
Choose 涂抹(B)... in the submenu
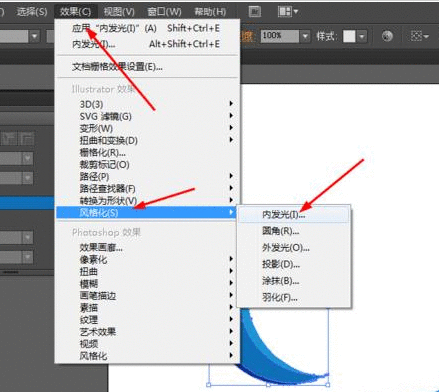(294, 281)
